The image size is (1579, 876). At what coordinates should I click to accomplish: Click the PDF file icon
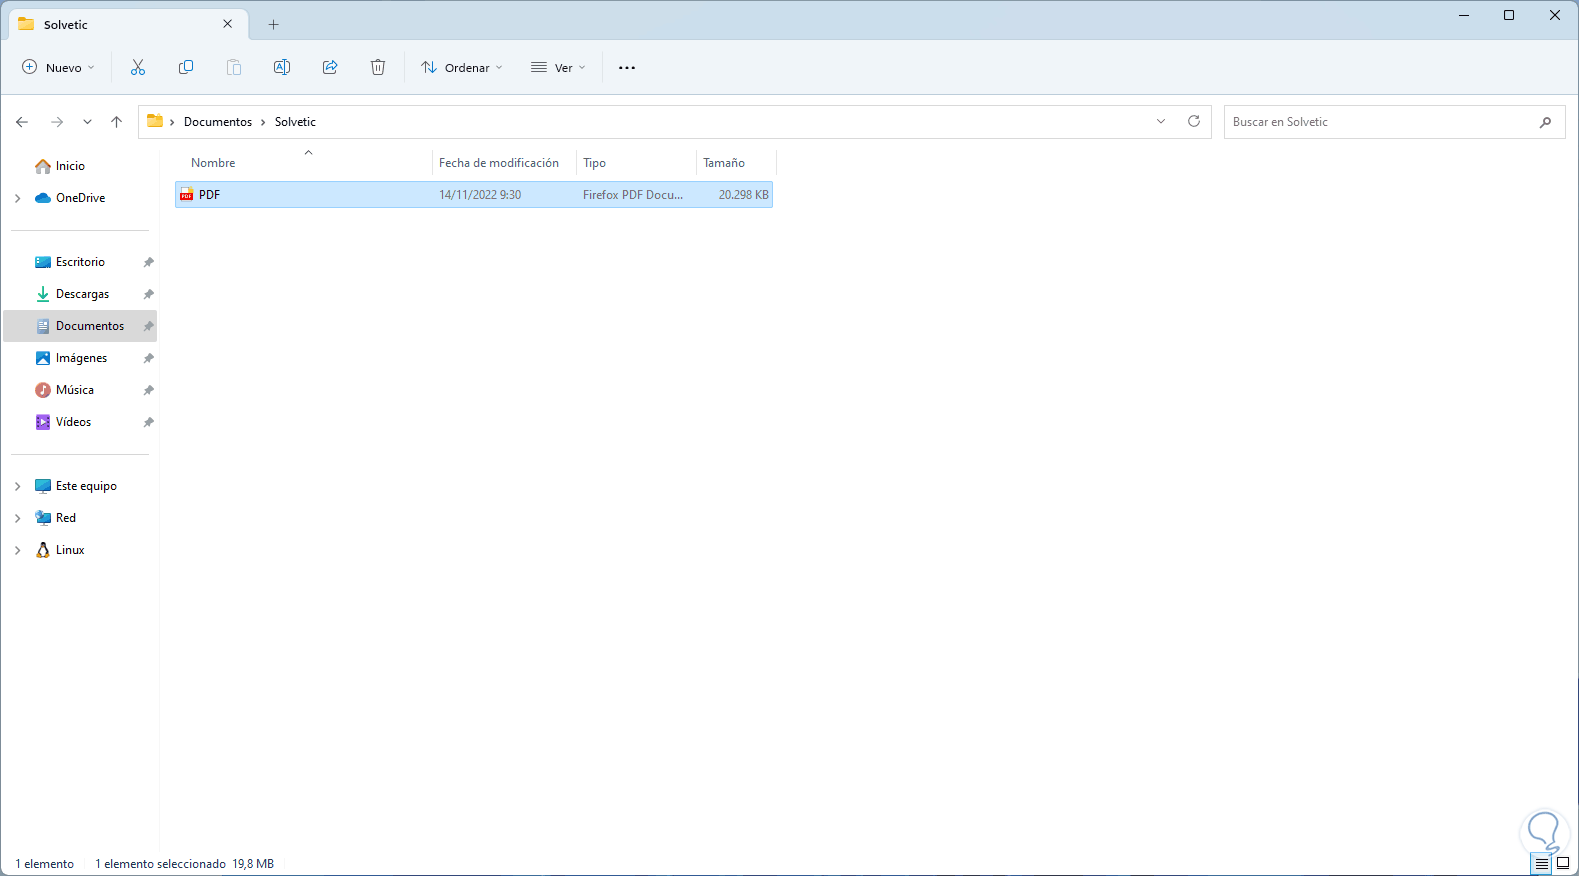(x=186, y=195)
